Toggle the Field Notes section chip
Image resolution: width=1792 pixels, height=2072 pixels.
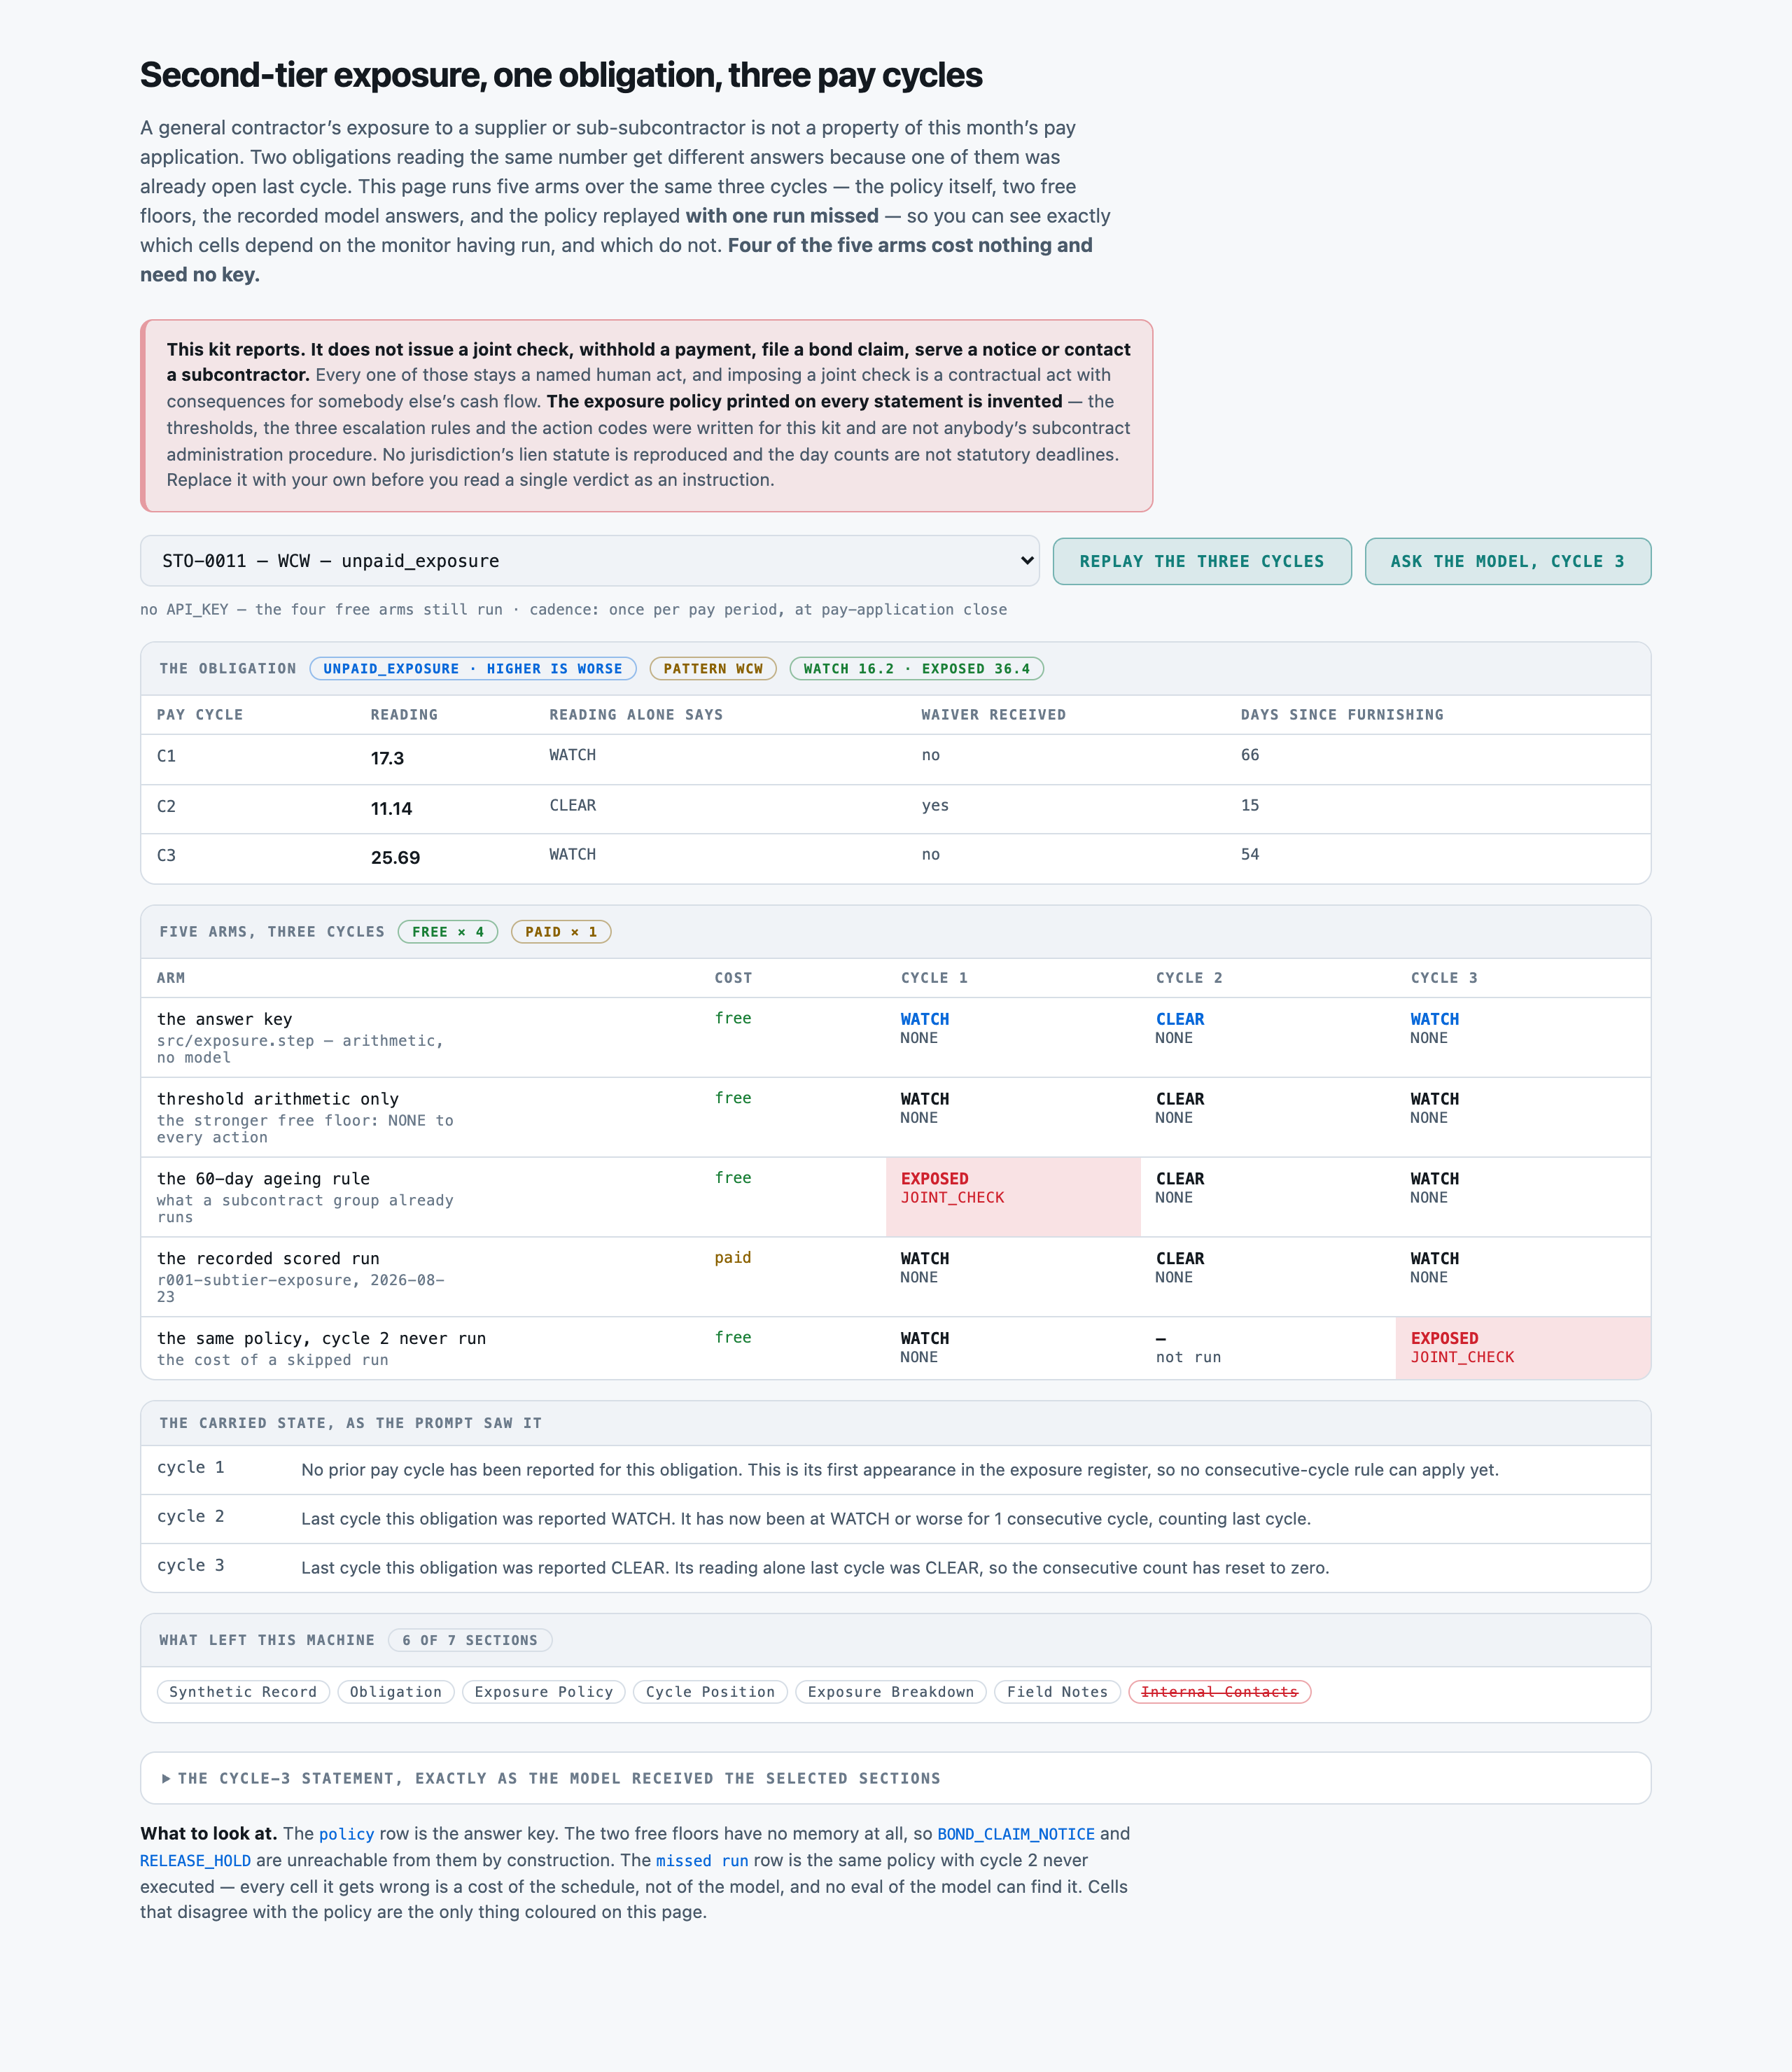pos(1057,1692)
